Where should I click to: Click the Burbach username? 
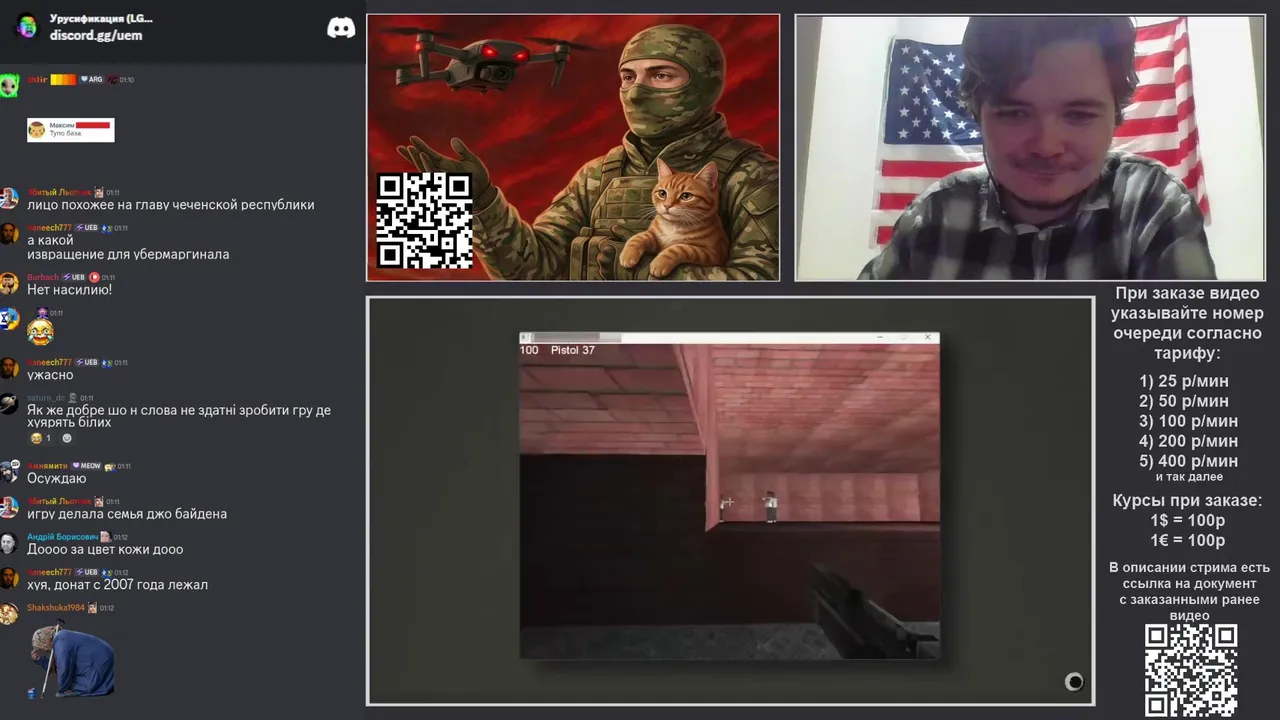tap(43, 277)
